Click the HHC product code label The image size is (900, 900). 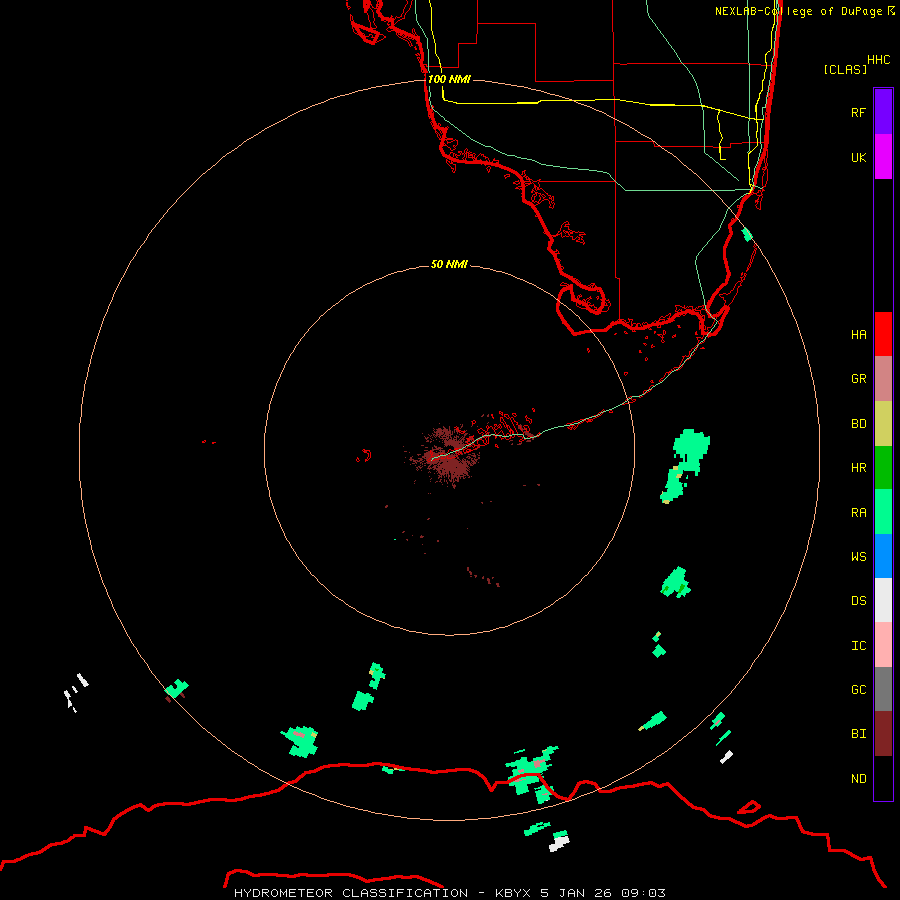click(878, 60)
